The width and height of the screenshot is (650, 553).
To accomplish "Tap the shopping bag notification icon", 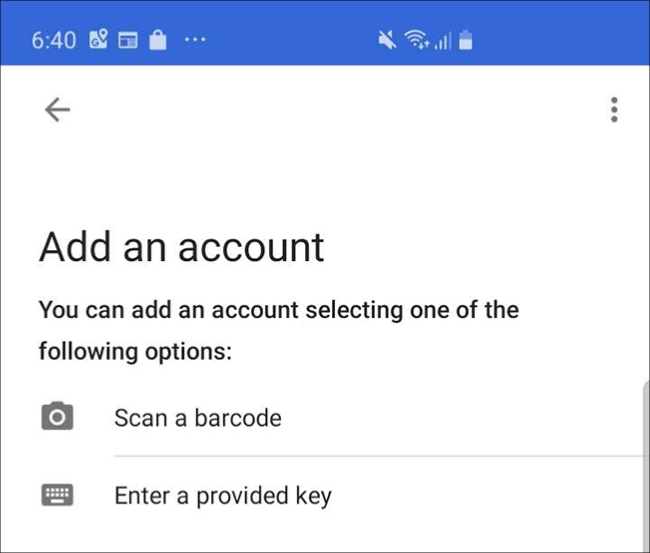I will 156,41.
